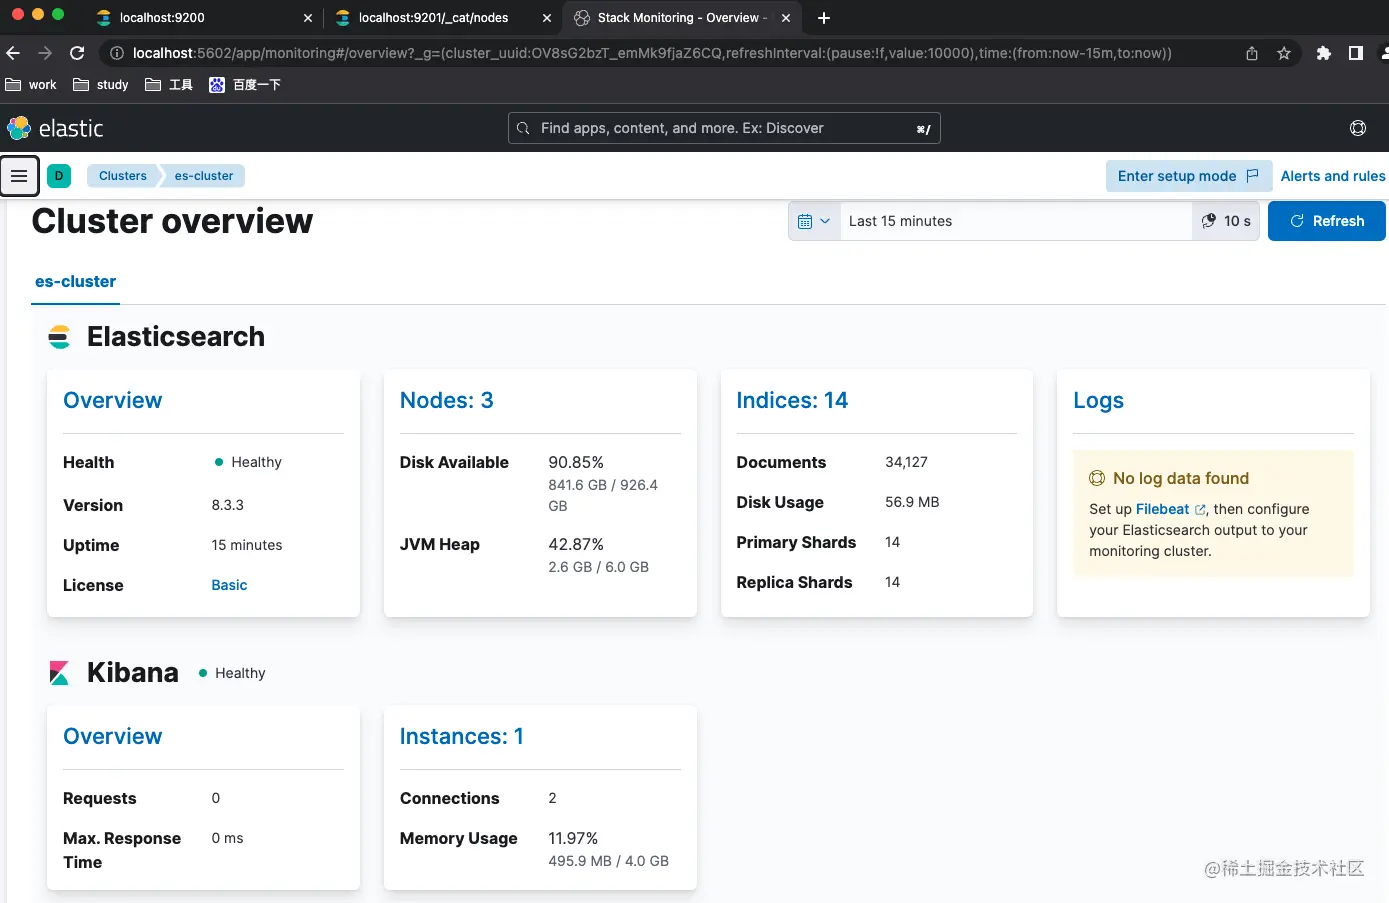Screen dimensions: 1389x903
Task: Select the es-cluster tab
Action: pyautogui.click(x=76, y=282)
